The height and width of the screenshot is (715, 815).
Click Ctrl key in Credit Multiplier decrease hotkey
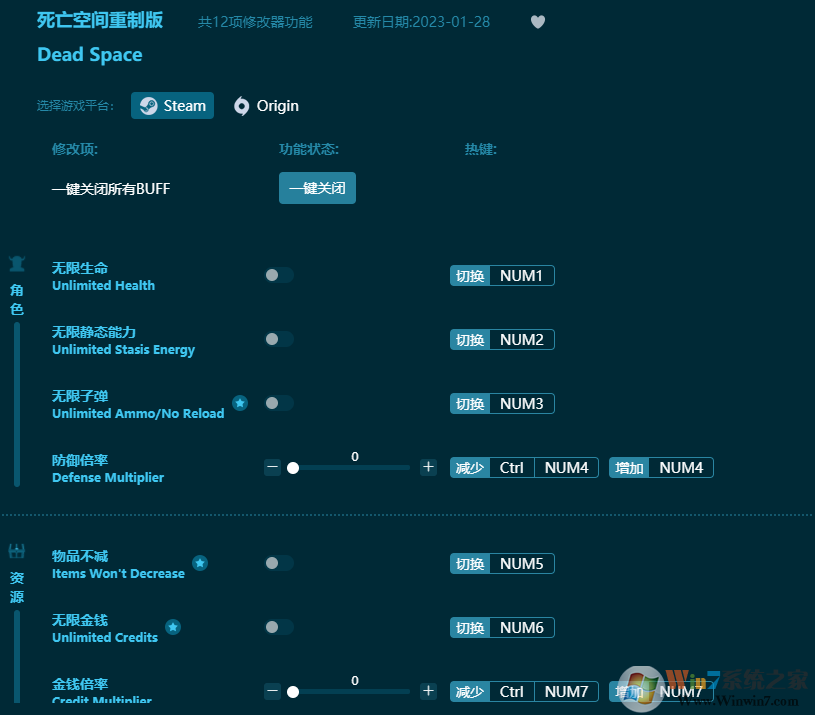tap(511, 692)
